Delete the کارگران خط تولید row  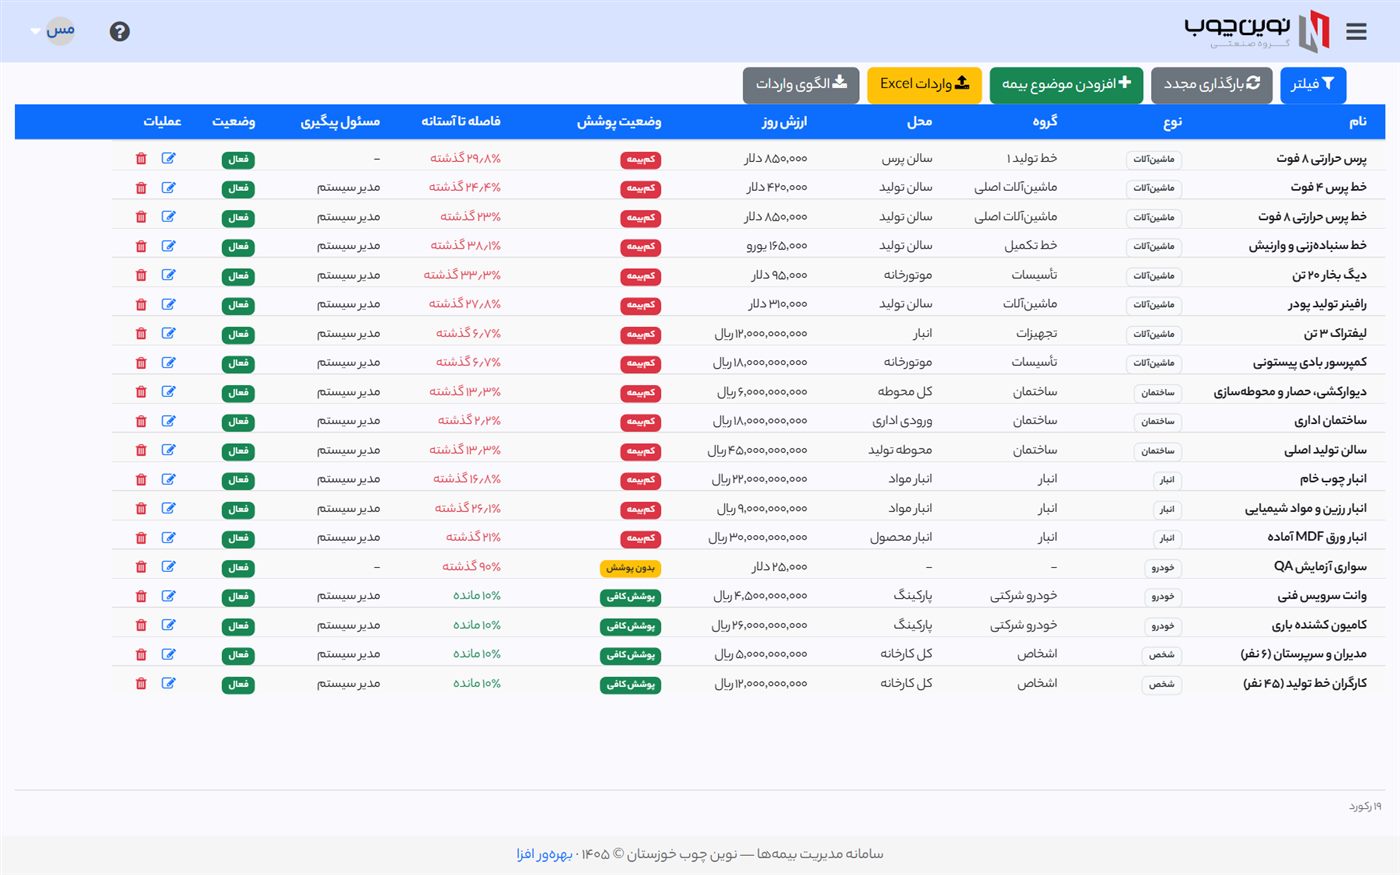141,684
